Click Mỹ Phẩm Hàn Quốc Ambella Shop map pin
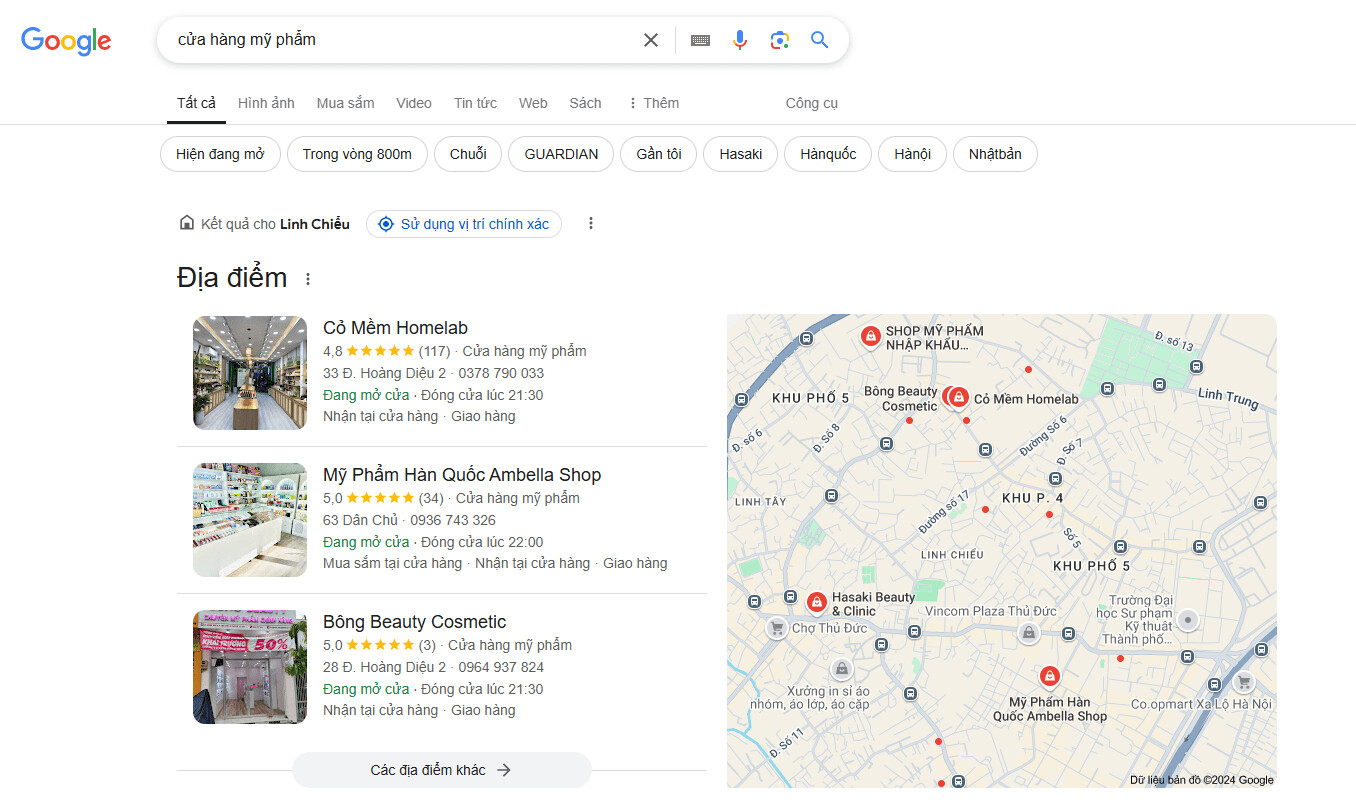Screen dimensions: 1356x807 click(1049, 677)
